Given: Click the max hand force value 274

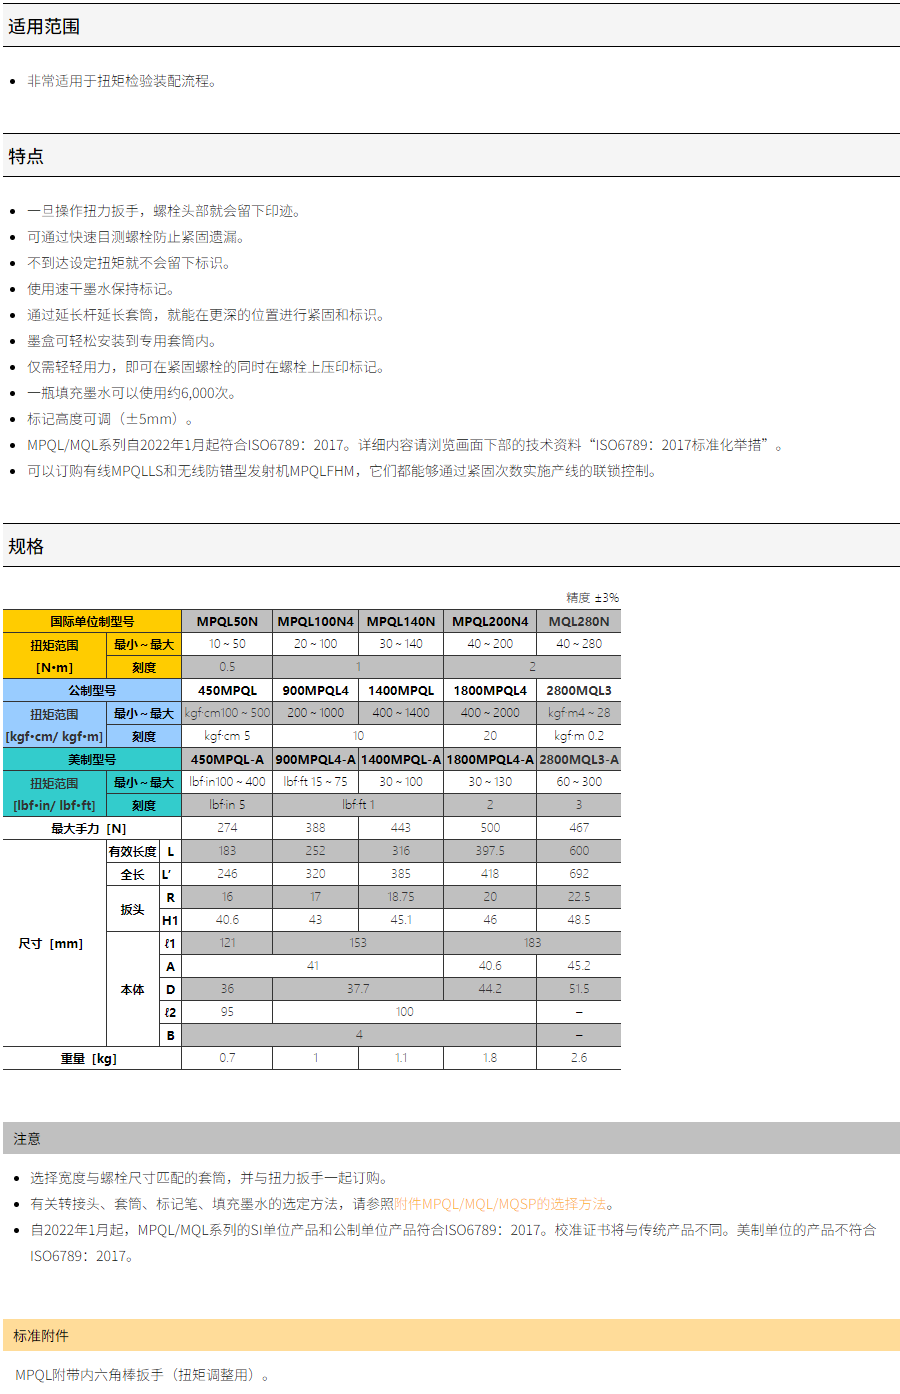Looking at the screenshot, I should pos(227,828).
